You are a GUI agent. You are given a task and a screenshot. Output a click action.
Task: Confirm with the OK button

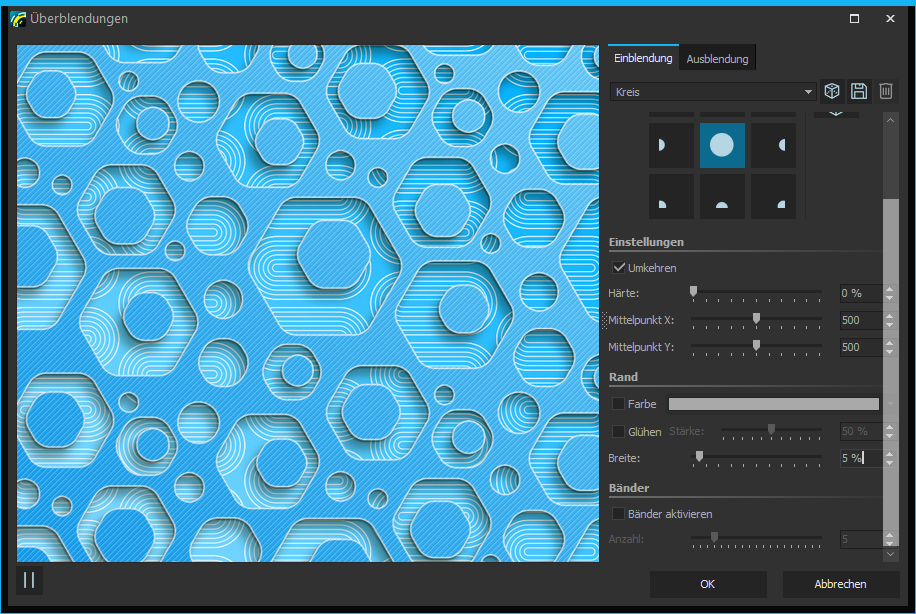click(x=708, y=584)
